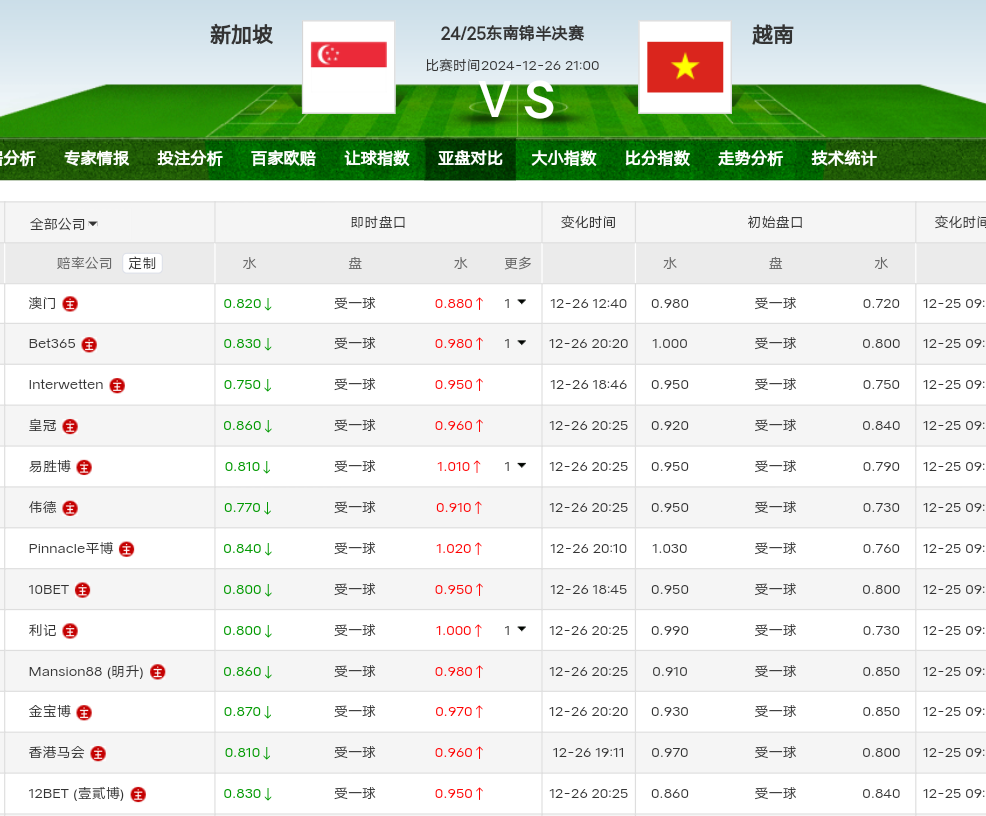Click 12BET initial home odds 0.860
986x816 pixels.
point(670,794)
